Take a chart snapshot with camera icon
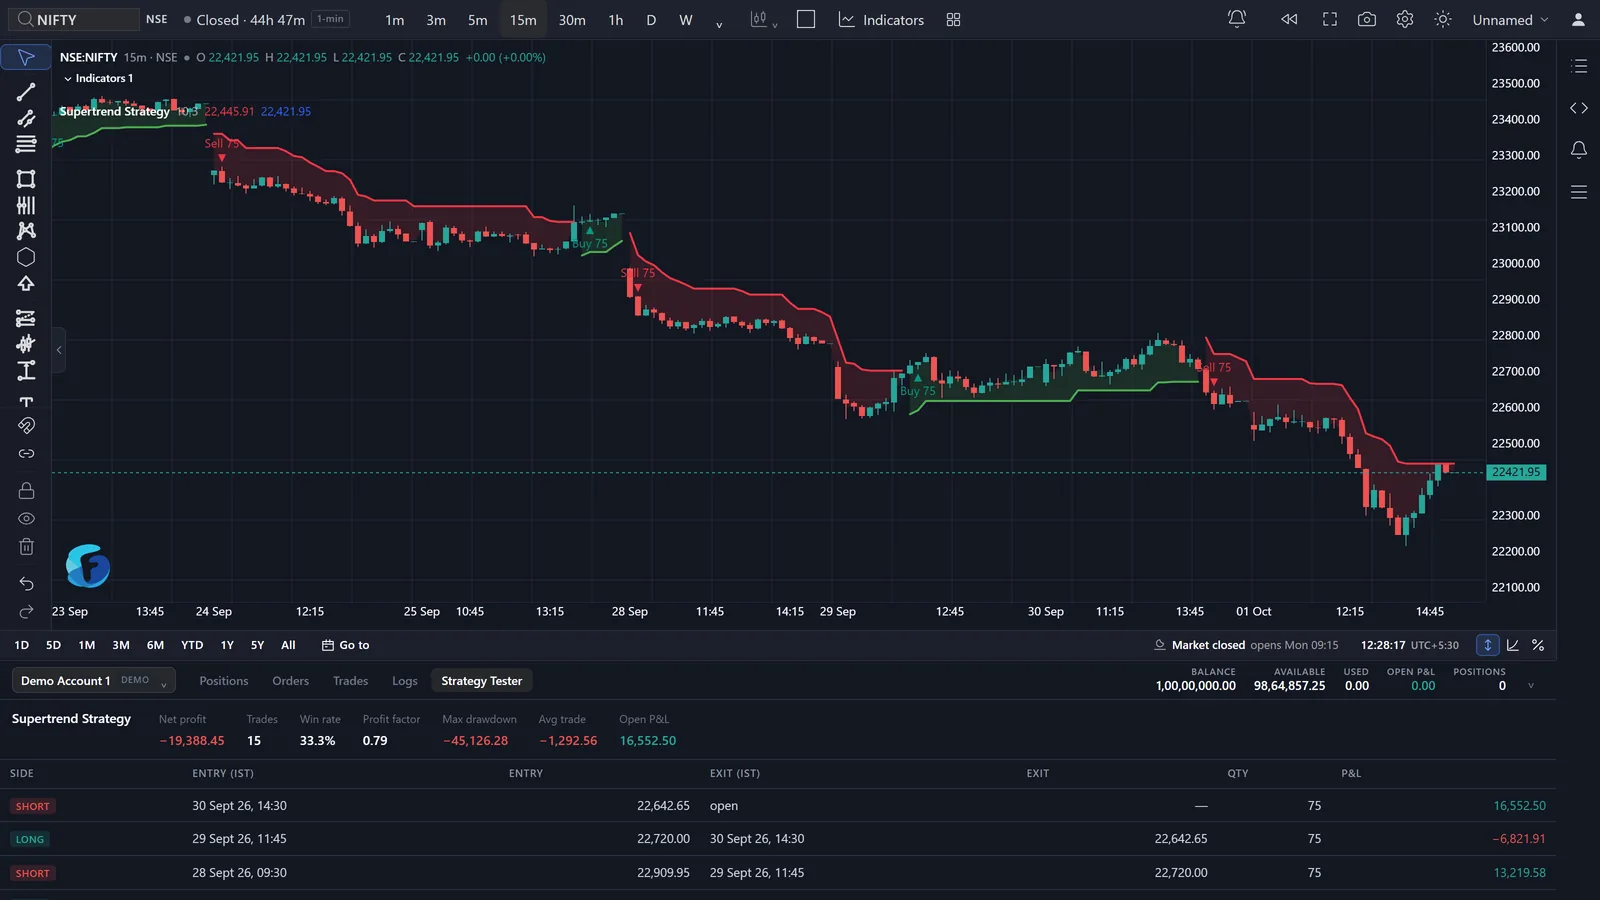This screenshot has width=1600, height=900. coord(1367,19)
